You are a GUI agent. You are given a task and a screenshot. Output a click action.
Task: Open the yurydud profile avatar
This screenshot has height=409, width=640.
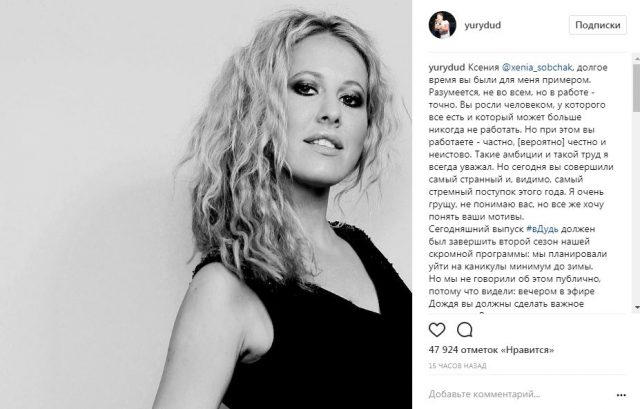point(442,25)
